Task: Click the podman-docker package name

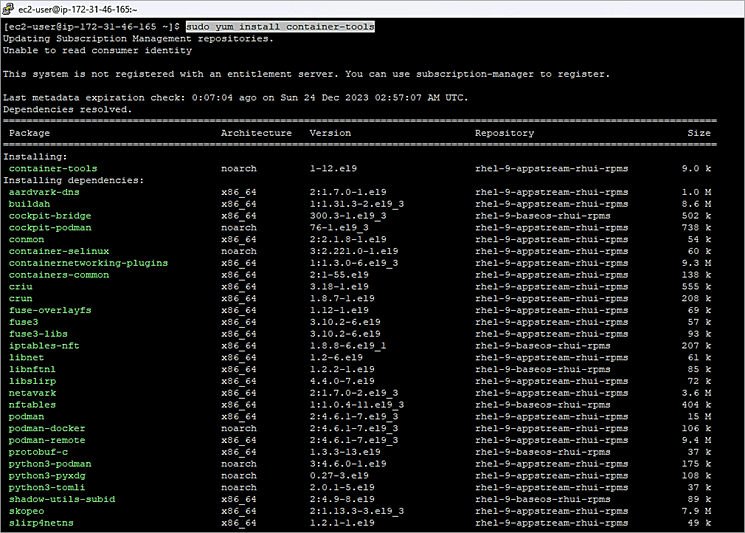Action: coord(50,429)
